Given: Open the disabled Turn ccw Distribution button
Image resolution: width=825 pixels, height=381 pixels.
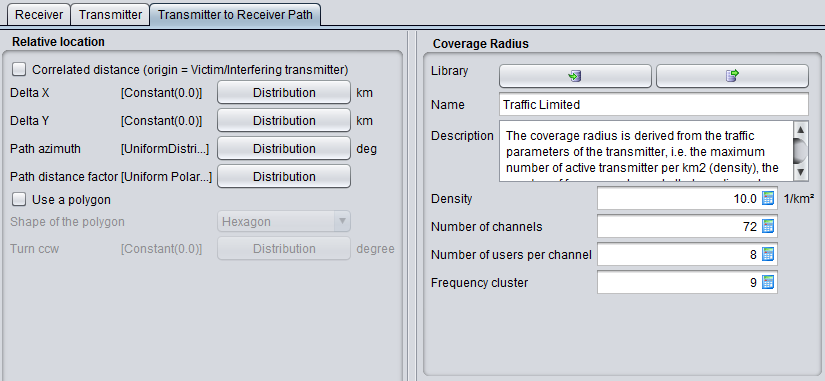Looking at the screenshot, I should point(284,248).
